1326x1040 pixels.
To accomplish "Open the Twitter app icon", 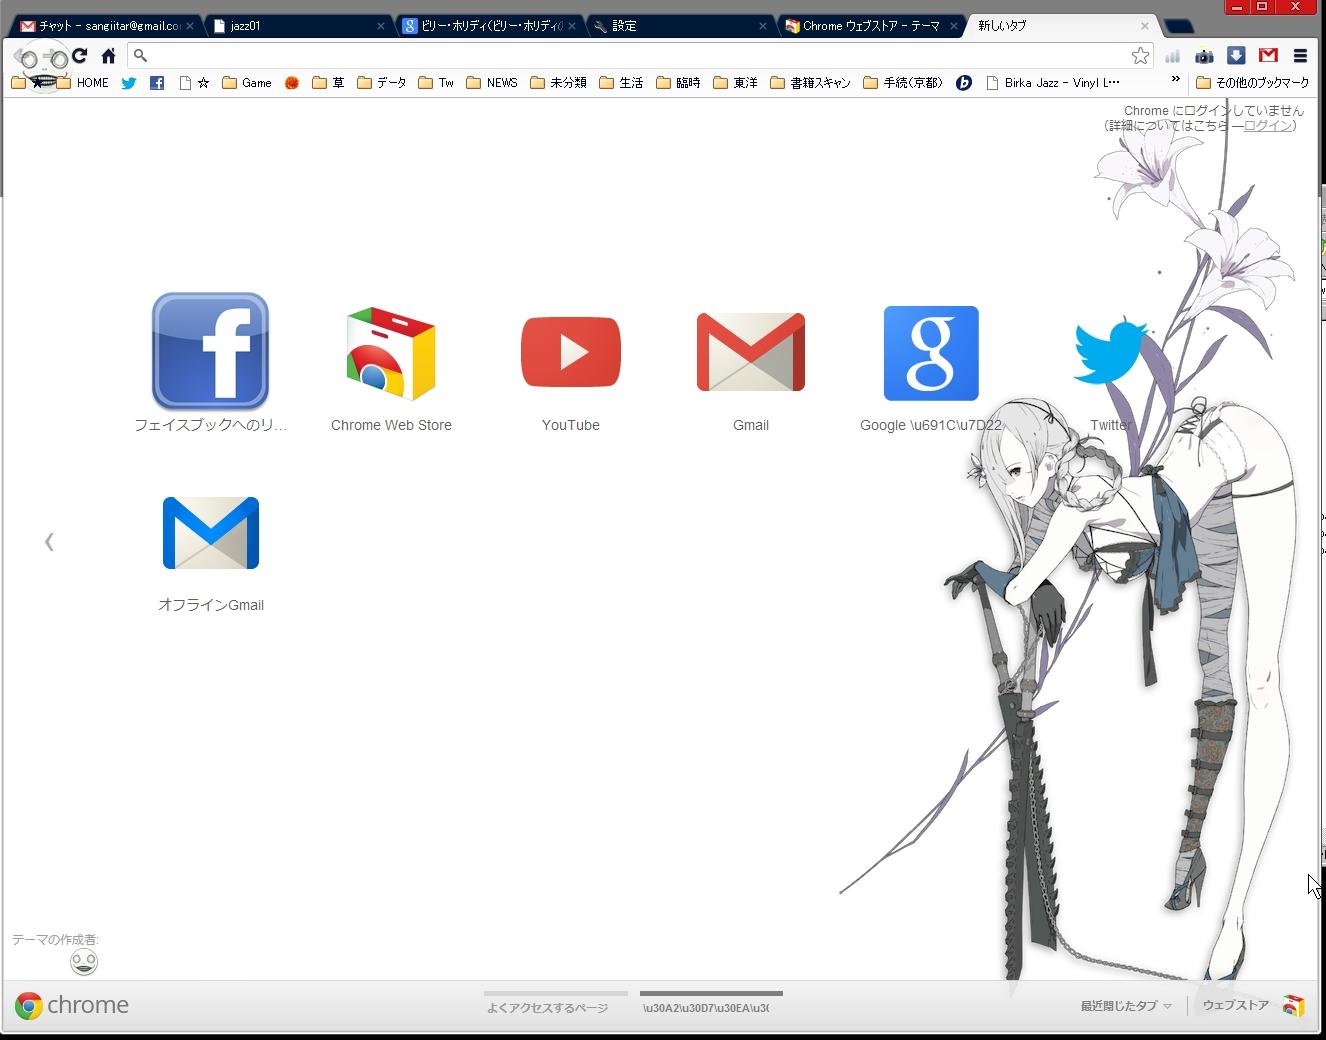I will coord(1110,351).
